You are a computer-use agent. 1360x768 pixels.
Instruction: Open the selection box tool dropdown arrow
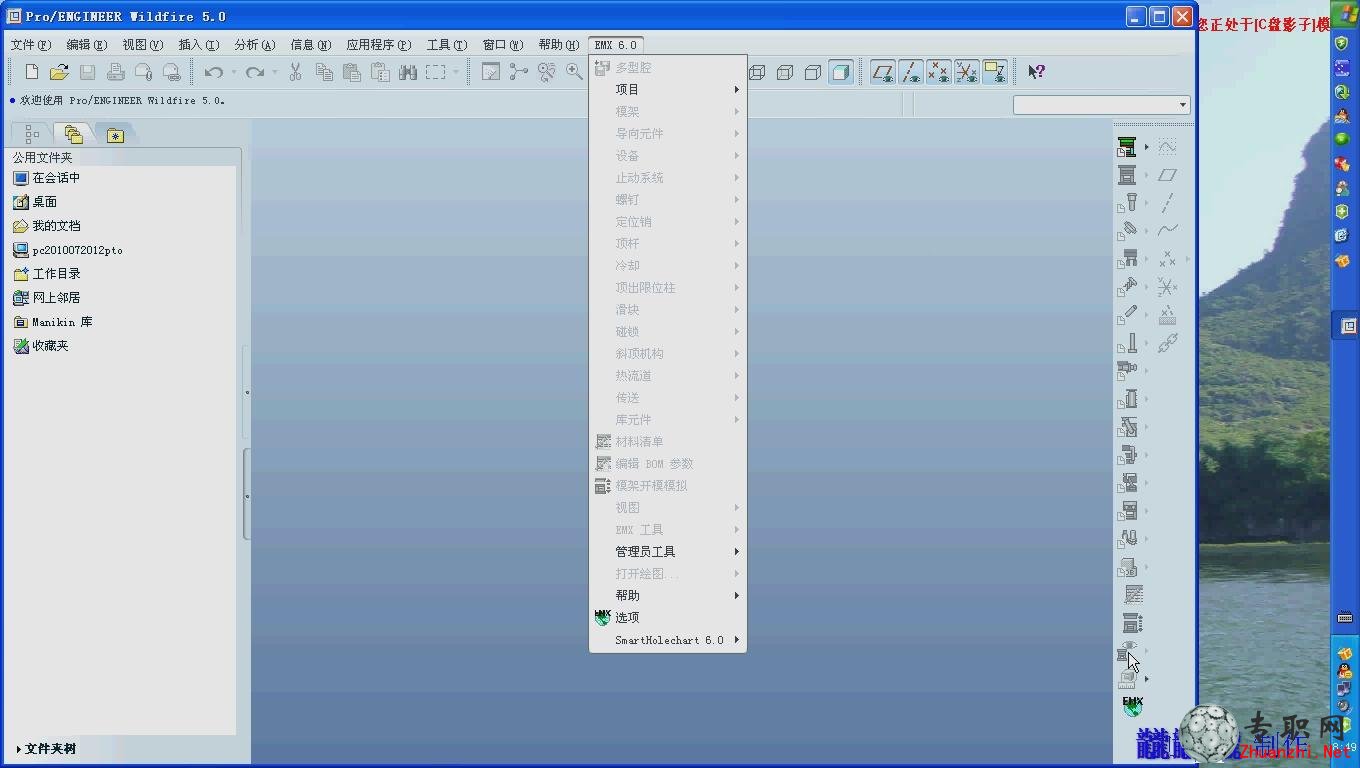(x=456, y=72)
